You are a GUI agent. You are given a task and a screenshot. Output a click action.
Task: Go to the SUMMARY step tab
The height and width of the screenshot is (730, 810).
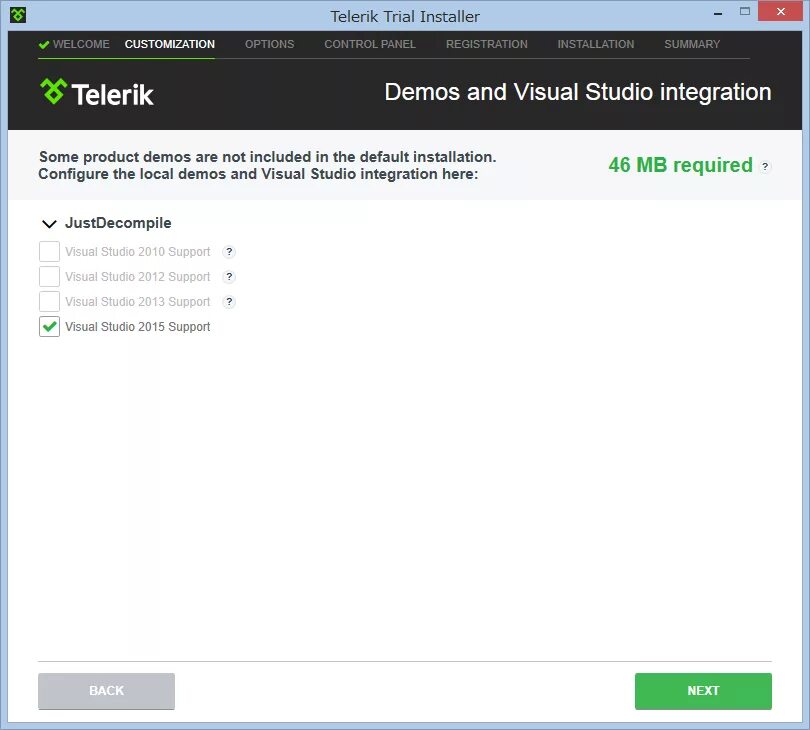692,44
